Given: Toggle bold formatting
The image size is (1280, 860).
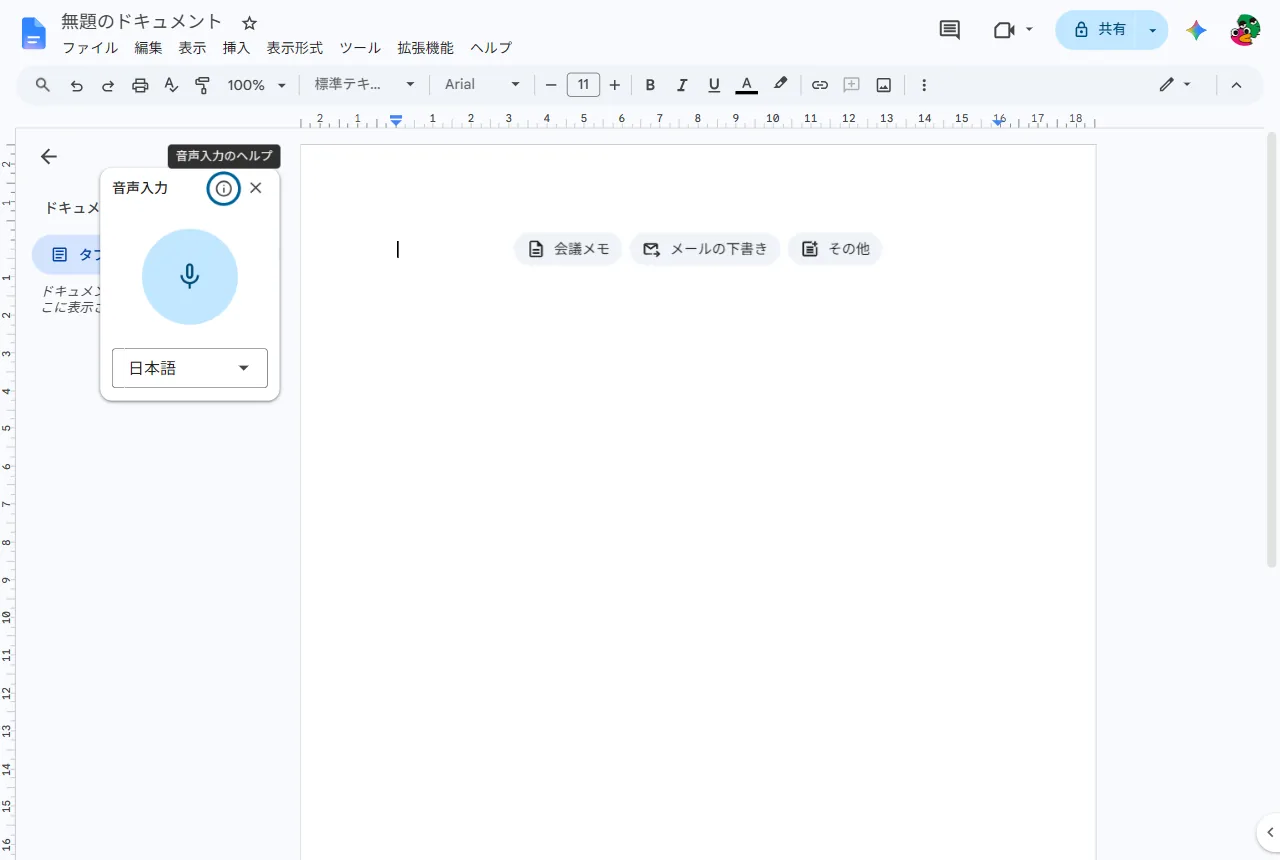Looking at the screenshot, I should tap(650, 85).
